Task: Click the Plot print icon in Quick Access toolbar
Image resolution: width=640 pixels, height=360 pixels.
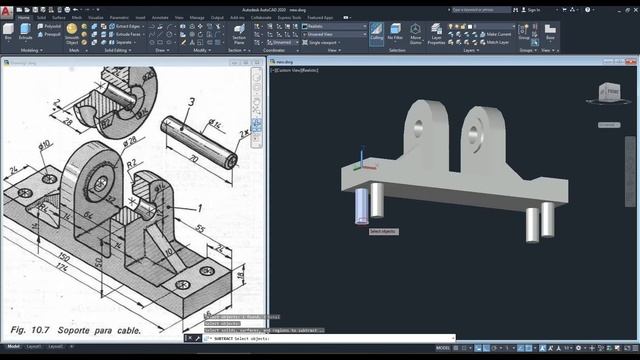Action: (x=67, y=9)
